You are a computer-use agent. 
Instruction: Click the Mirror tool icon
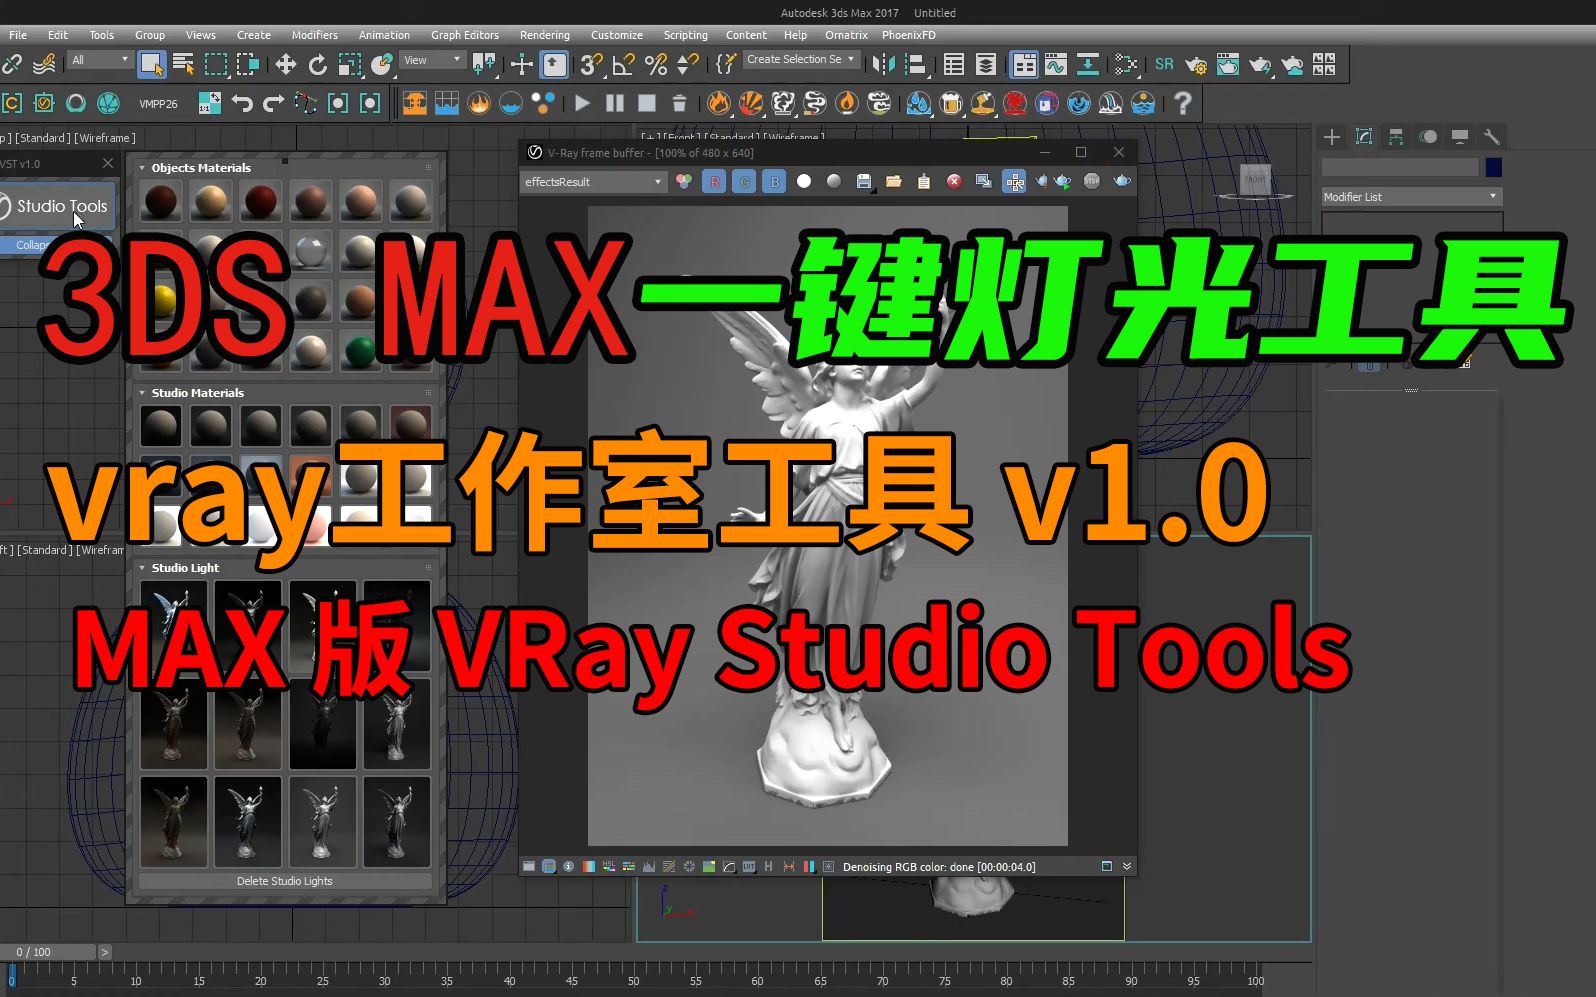883,65
